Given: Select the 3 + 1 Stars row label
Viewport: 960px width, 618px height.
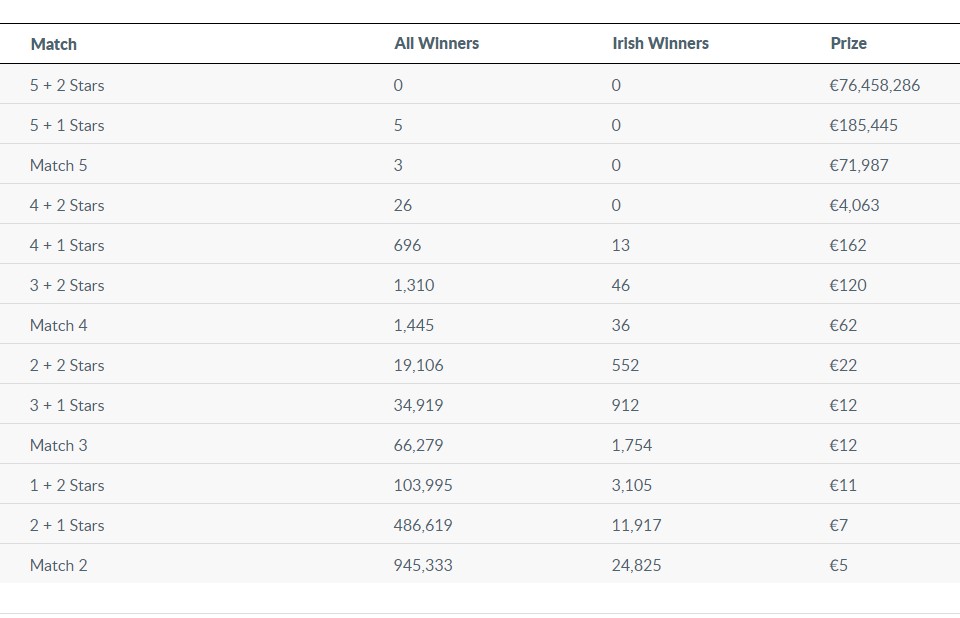Looking at the screenshot, I should 67,405.
